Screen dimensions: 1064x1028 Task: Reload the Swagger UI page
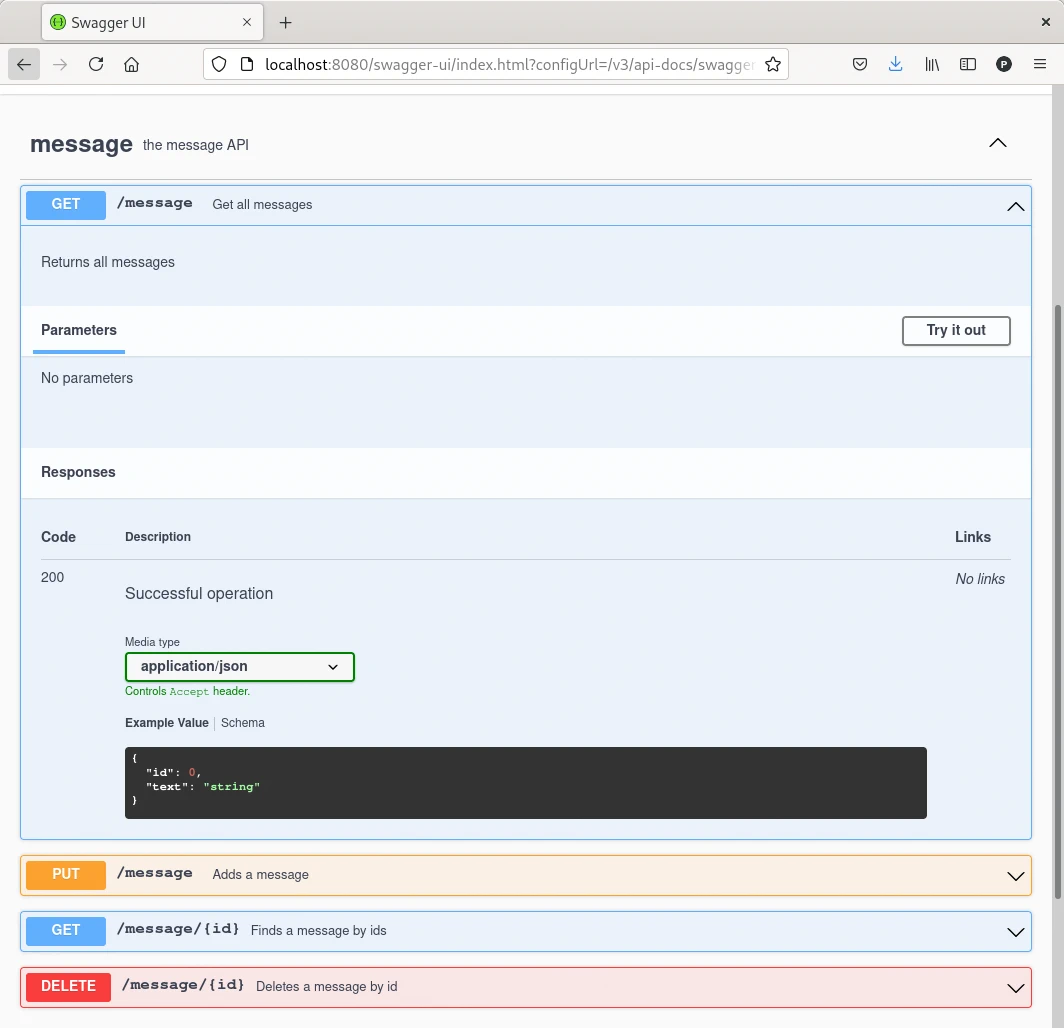96,64
